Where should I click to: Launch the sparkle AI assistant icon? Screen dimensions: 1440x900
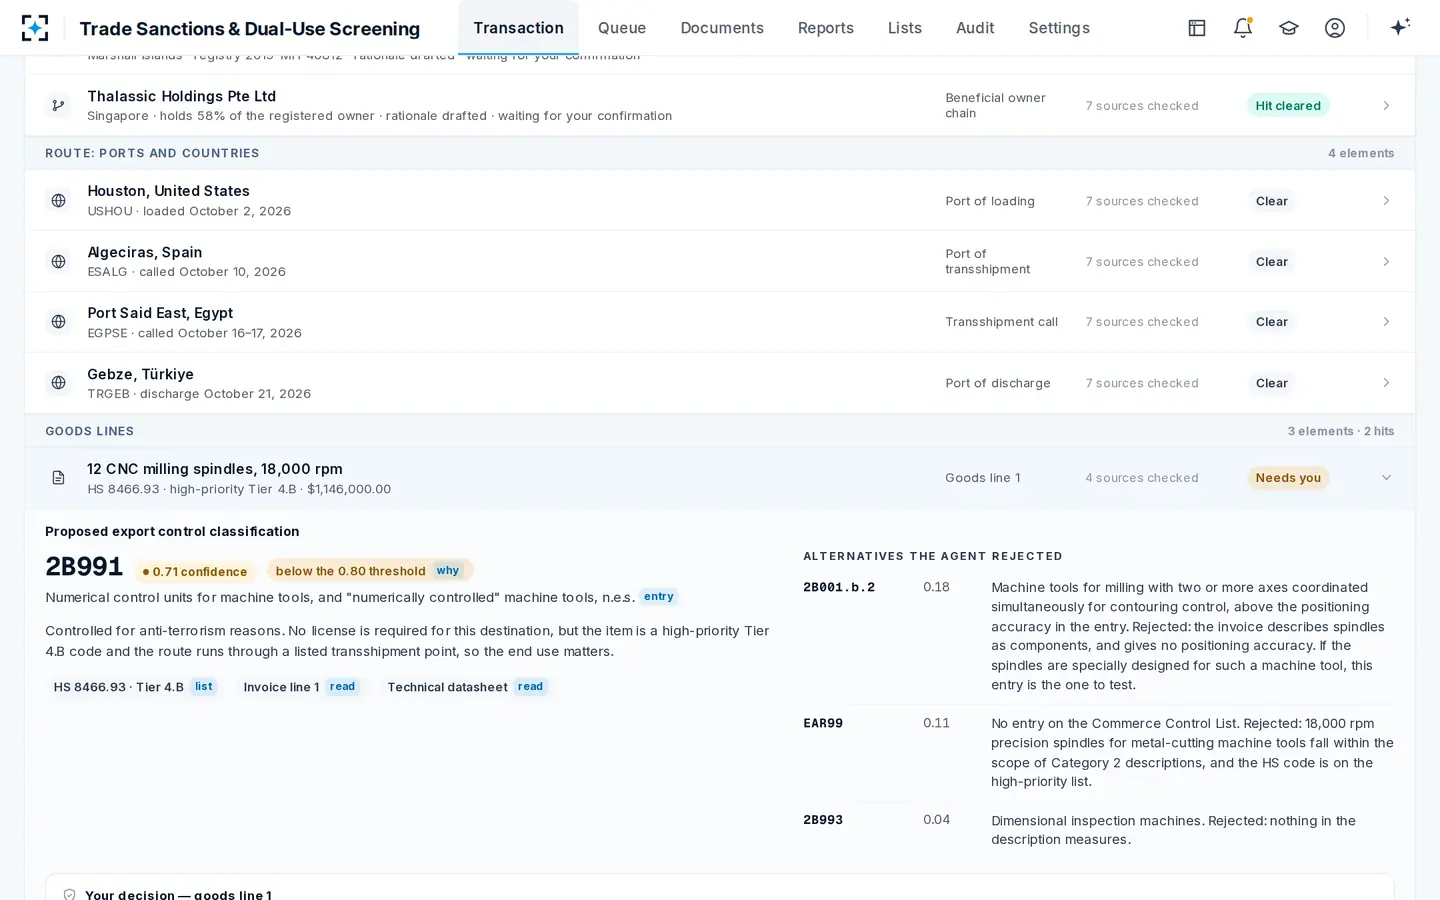coord(1400,27)
